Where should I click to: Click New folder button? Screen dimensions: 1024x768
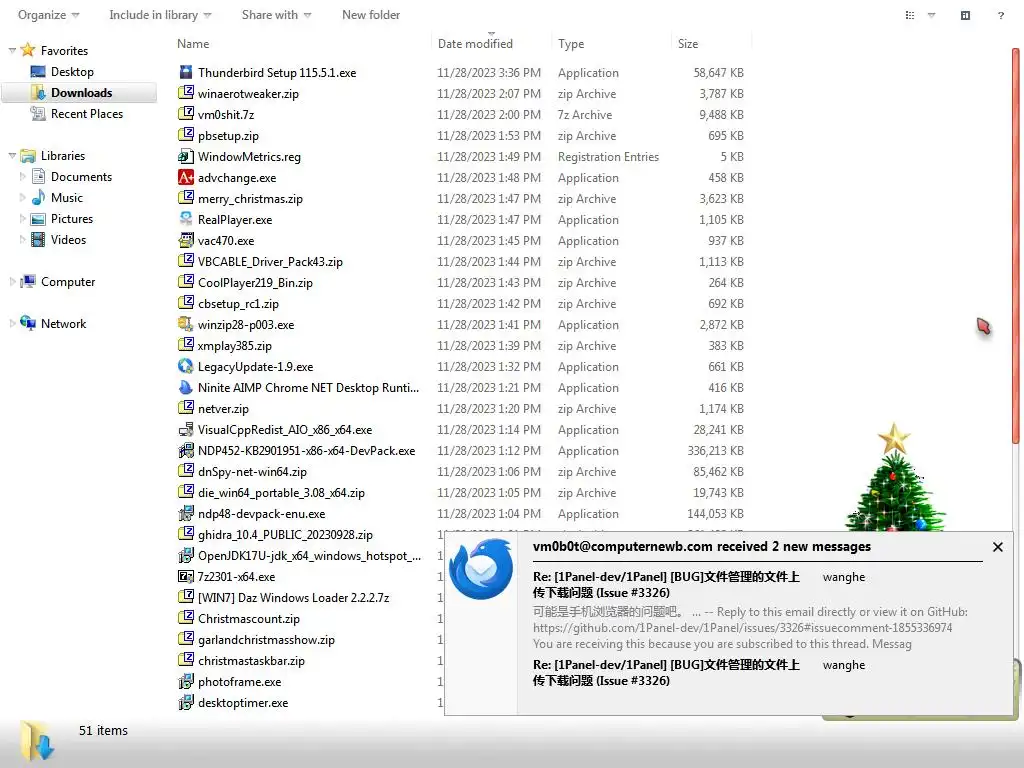click(371, 14)
